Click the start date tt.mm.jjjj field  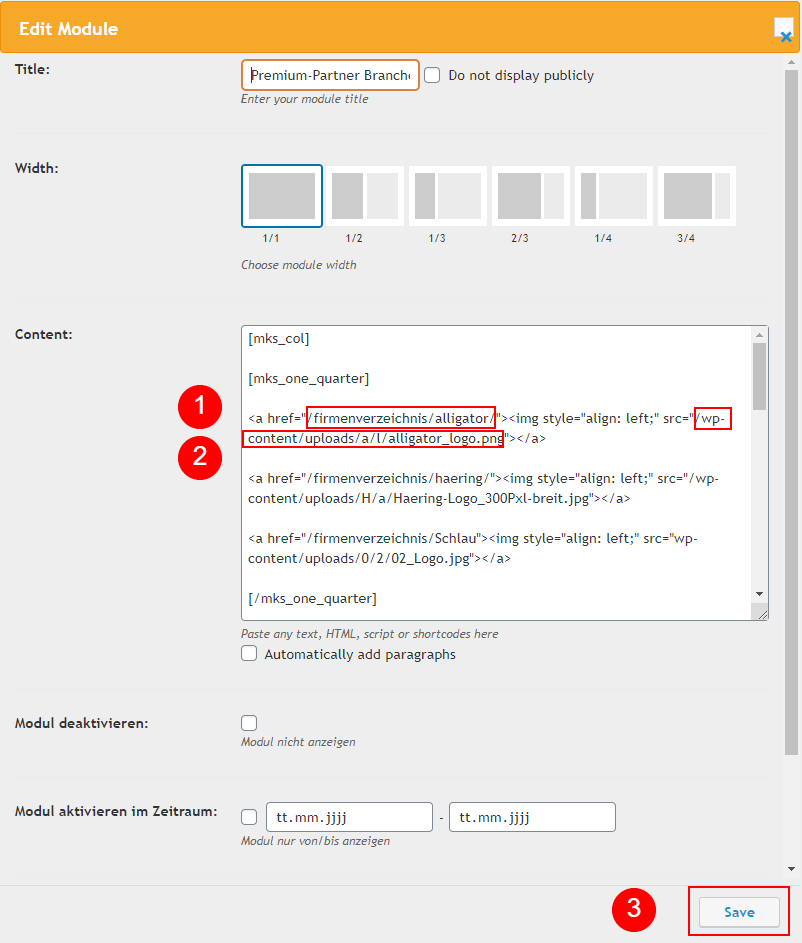349,817
